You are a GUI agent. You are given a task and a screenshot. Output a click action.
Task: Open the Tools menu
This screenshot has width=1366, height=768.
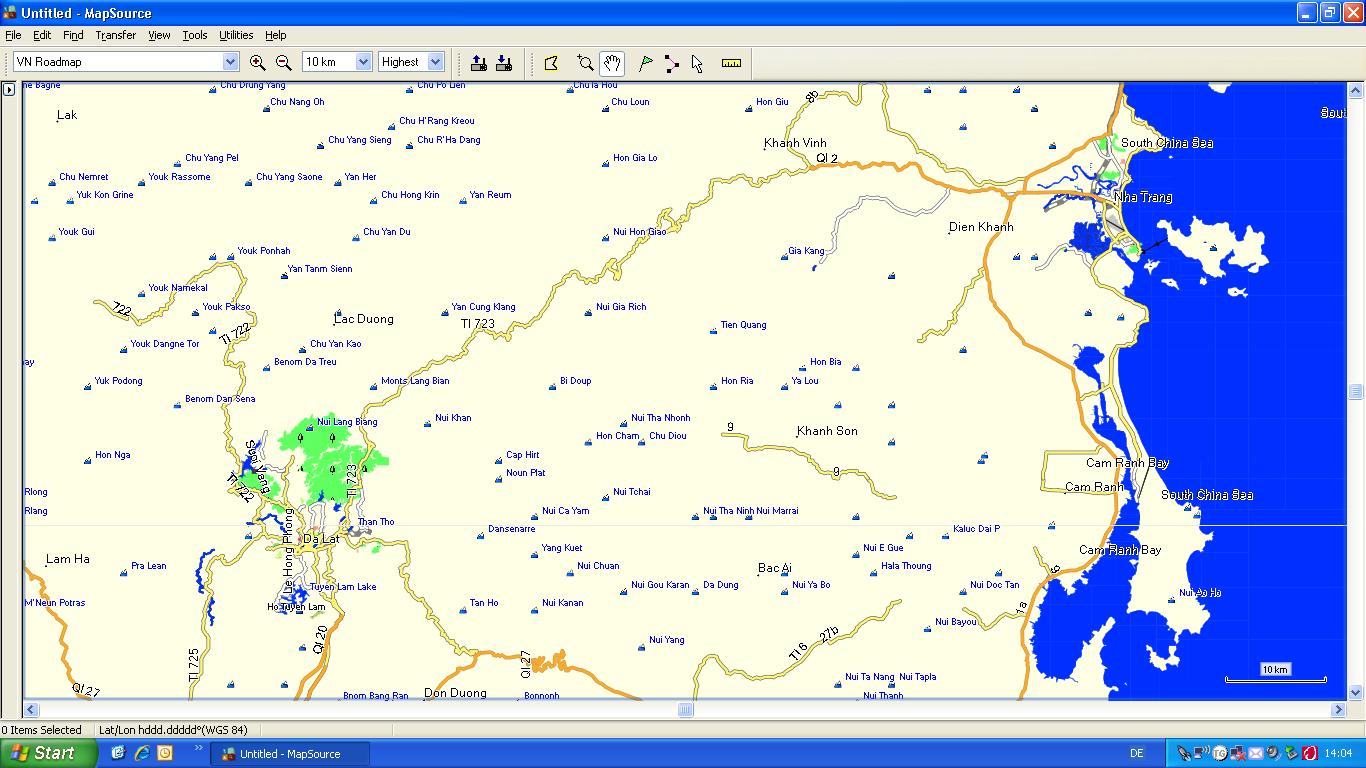195,35
